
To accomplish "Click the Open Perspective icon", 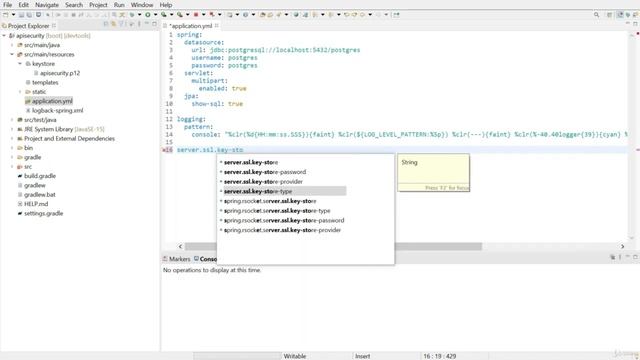I will [x=609, y=15].
